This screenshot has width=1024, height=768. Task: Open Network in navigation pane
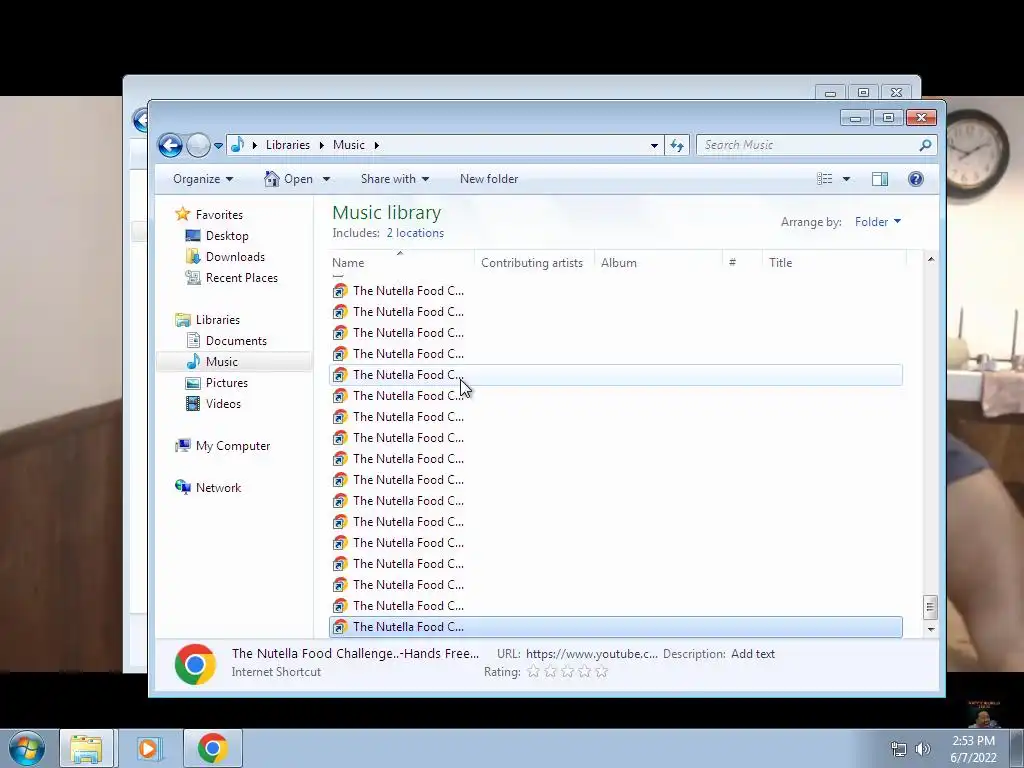click(x=218, y=488)
